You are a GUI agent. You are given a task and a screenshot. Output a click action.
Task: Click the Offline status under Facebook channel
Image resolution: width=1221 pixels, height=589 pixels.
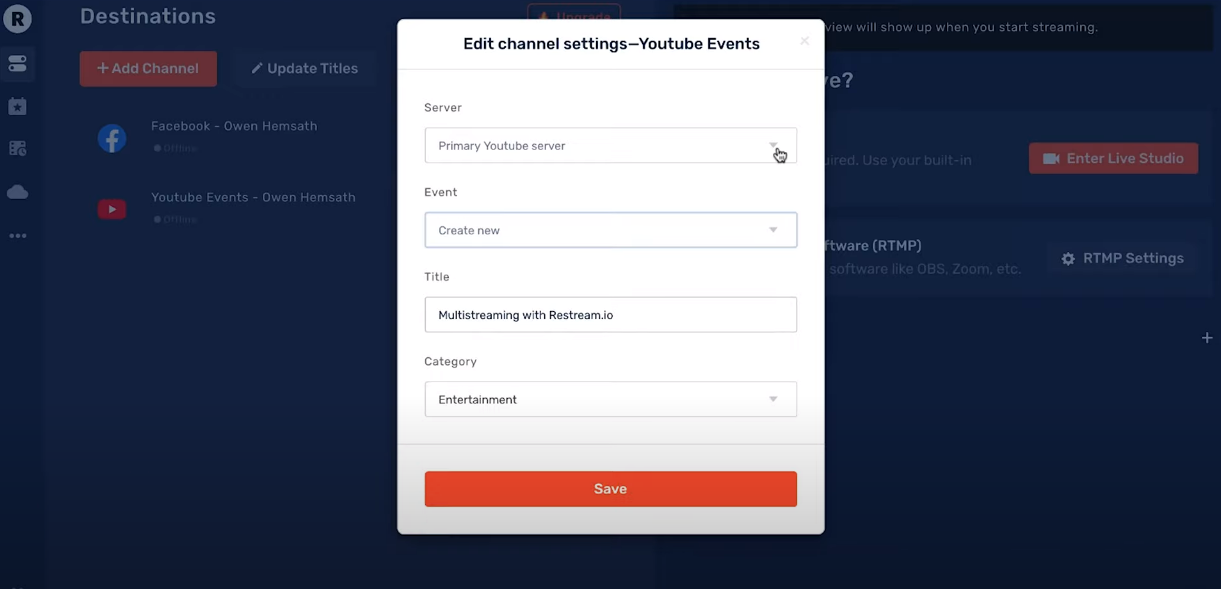tap(175, 148)
